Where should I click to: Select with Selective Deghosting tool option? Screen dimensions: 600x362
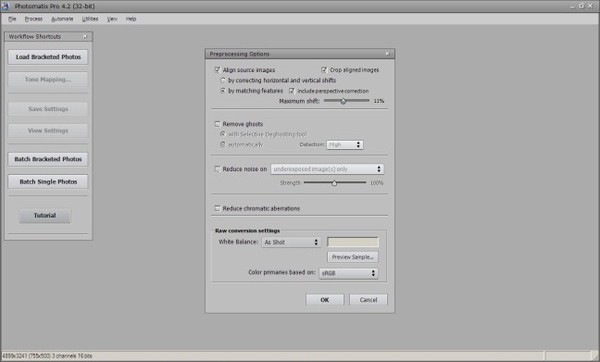pyautogui.click(x=223, y=134)
